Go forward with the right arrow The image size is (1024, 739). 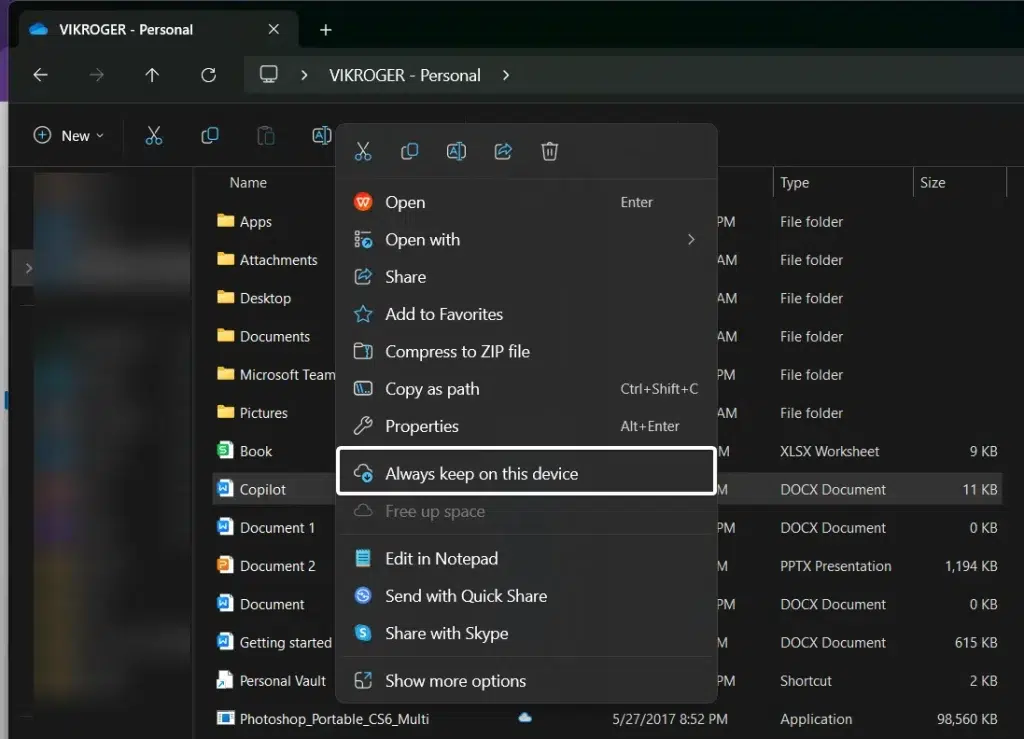click(x=97, y=75)
